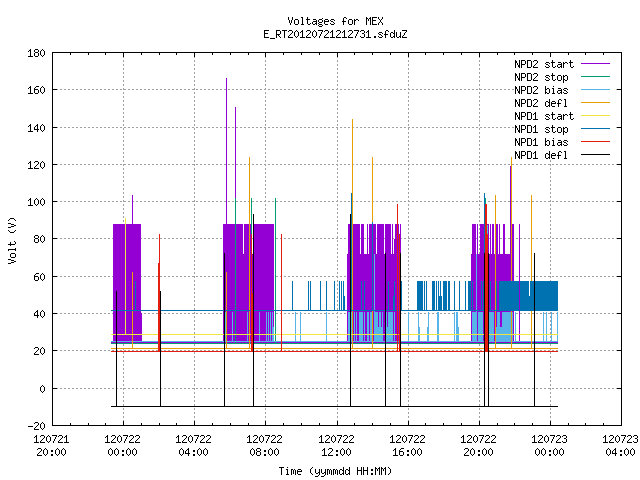This screenshot has height=480, width=640.
Task: Click x-axis label 120722 20:00
Action: 478,446
